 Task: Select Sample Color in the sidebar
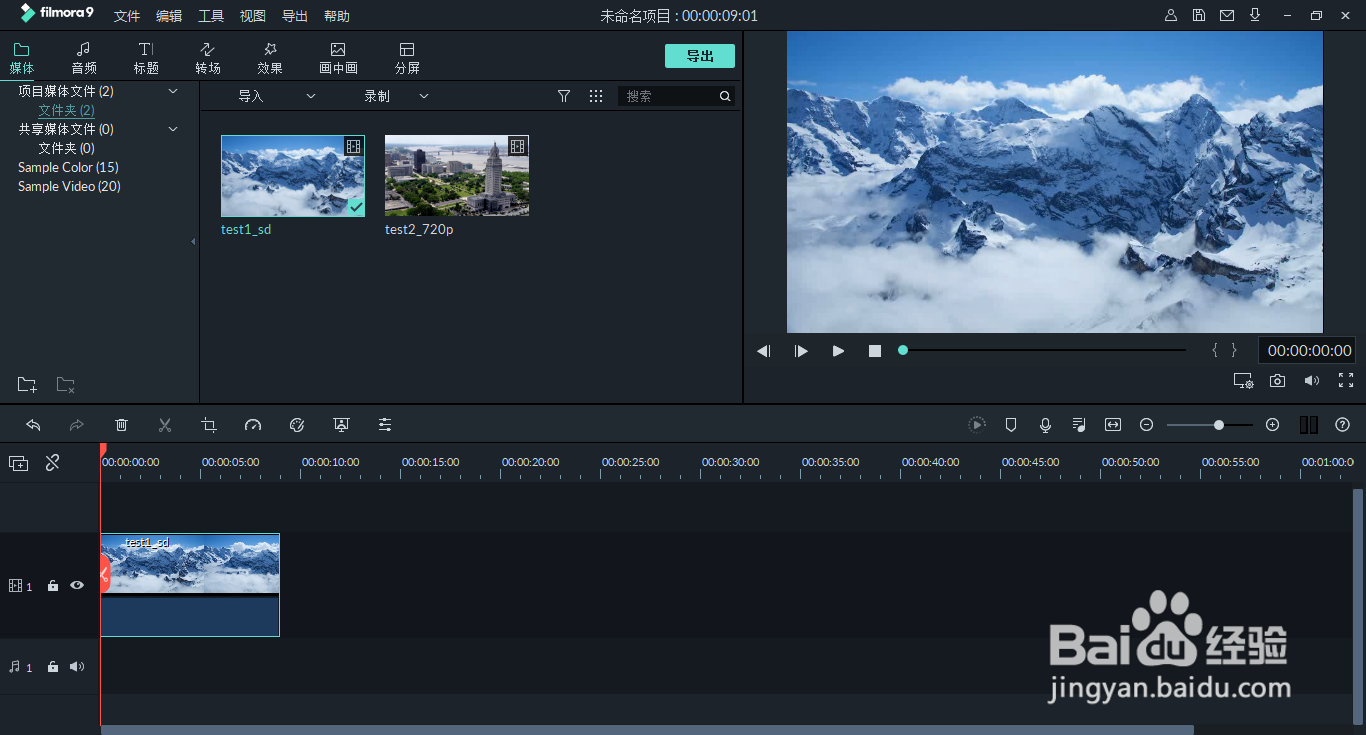click(67, 167)
